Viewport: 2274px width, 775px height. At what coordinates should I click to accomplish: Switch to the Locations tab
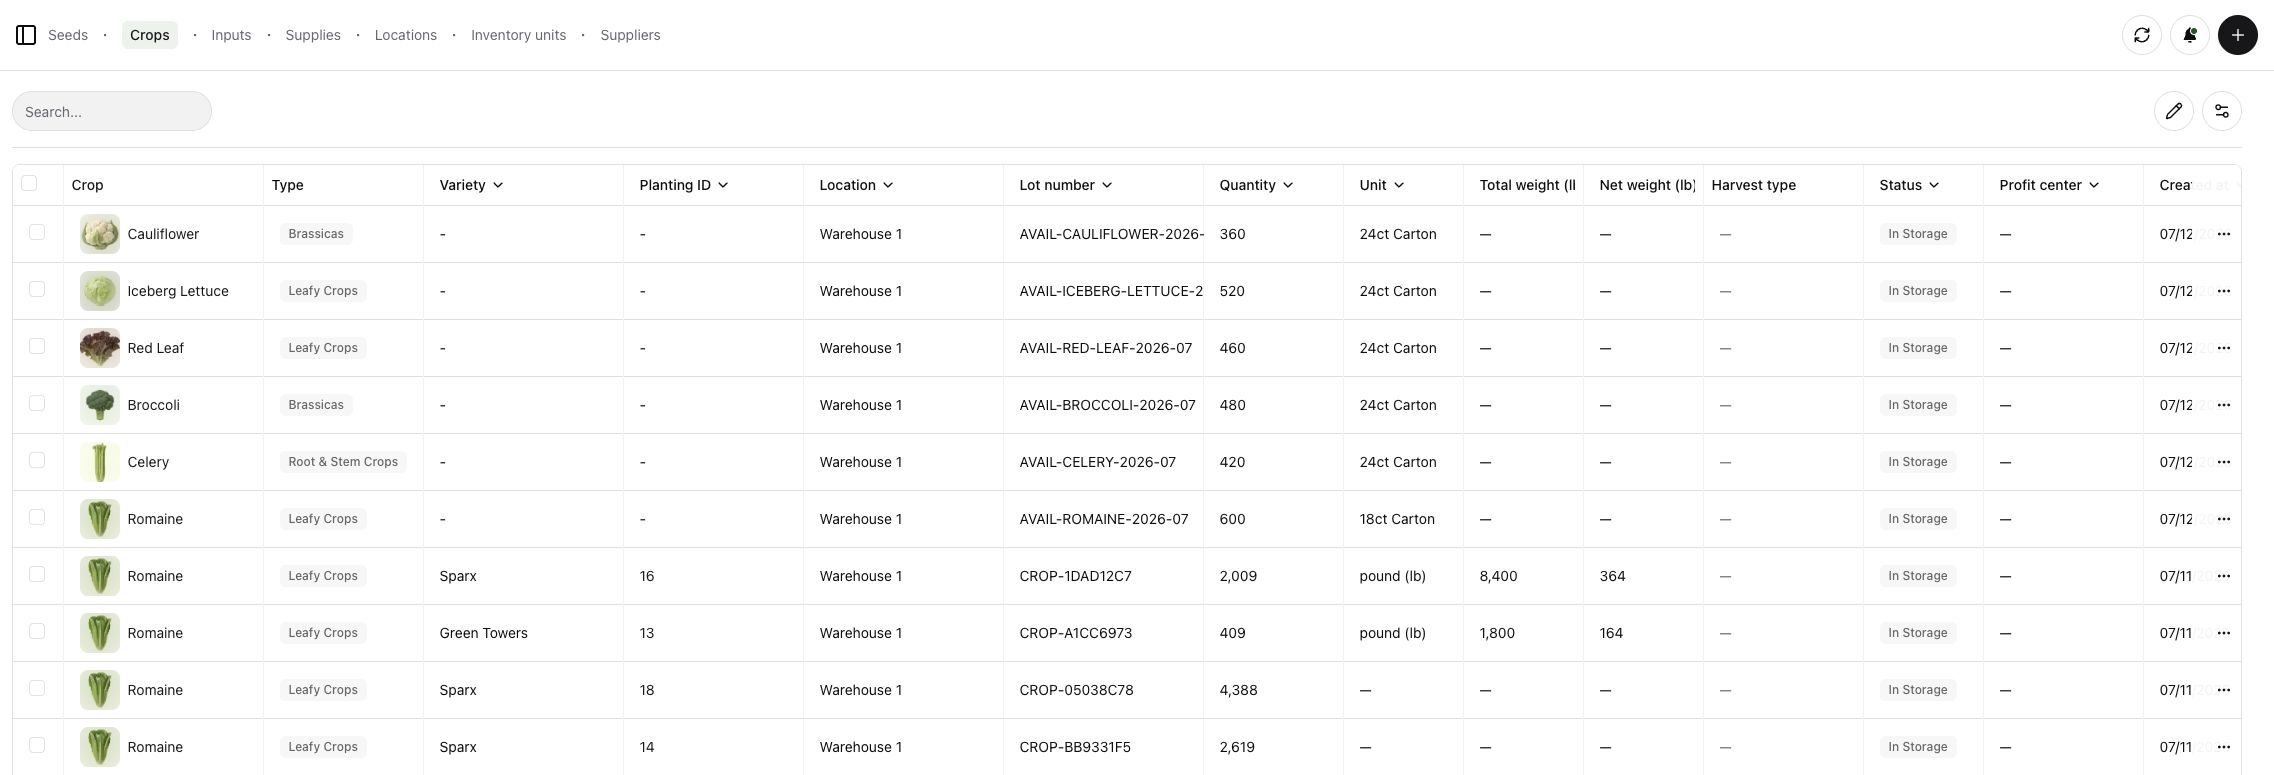point(406,35)
